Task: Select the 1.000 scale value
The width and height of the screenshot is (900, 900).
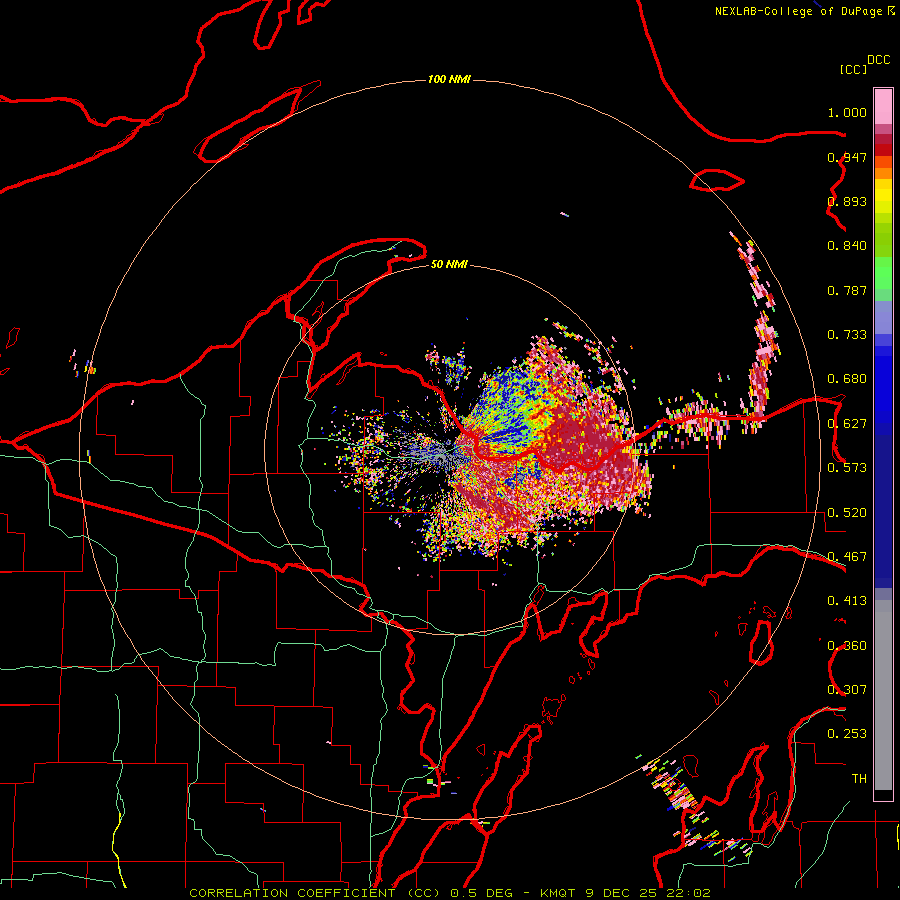Action: coord(847,112)
